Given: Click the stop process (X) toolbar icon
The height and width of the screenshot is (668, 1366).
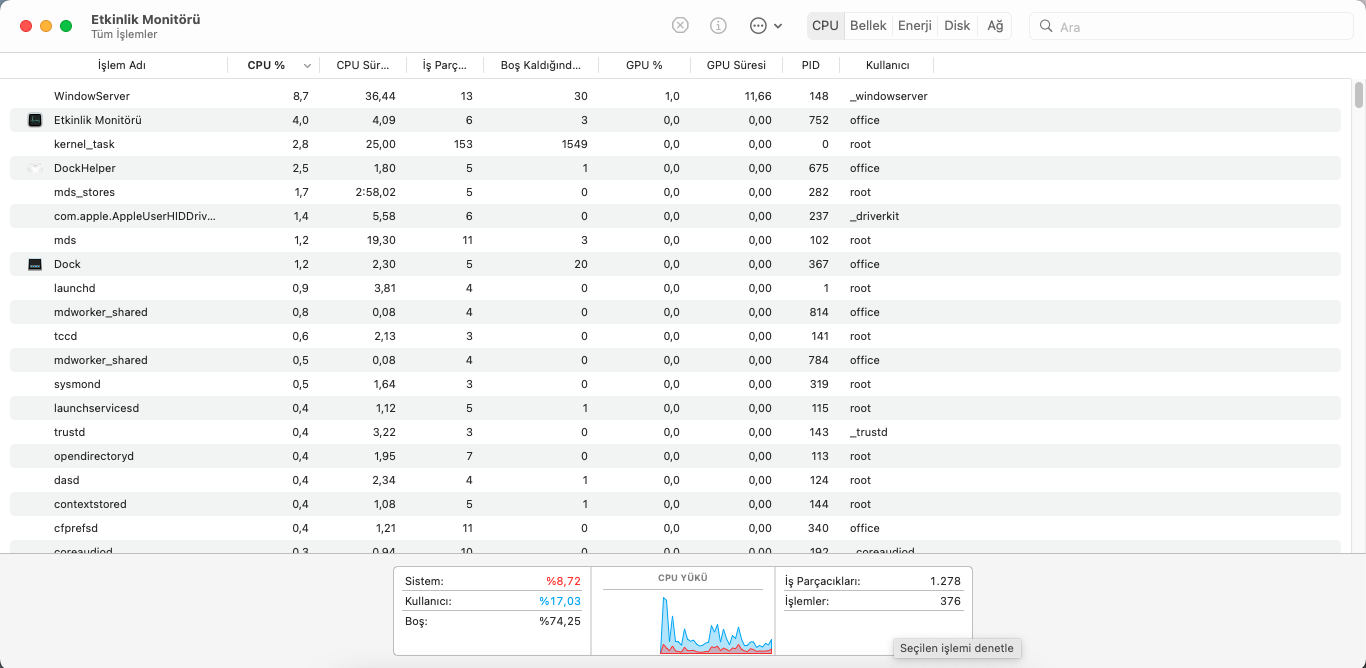Looking at the screenshot, I should tap(680, 26).
